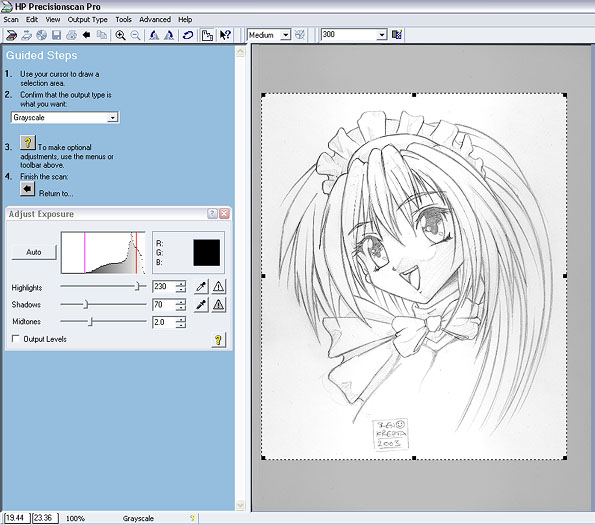The height and width of the screenshot is (525, 595).
Task: Open the 300 resolution dropdown
Action: click(x=382, y=35)
